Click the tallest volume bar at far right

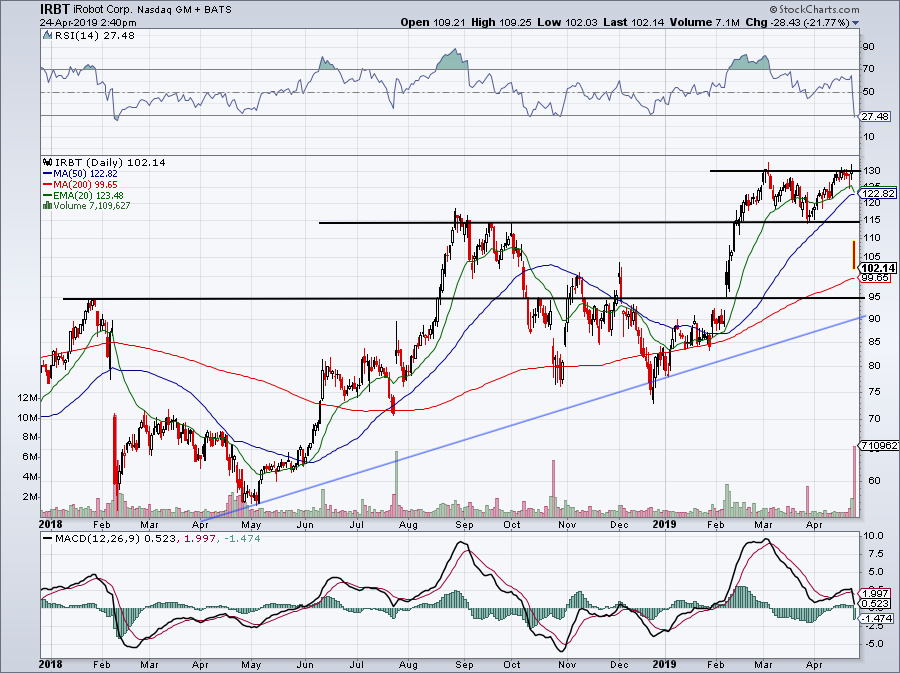[855, 481]
